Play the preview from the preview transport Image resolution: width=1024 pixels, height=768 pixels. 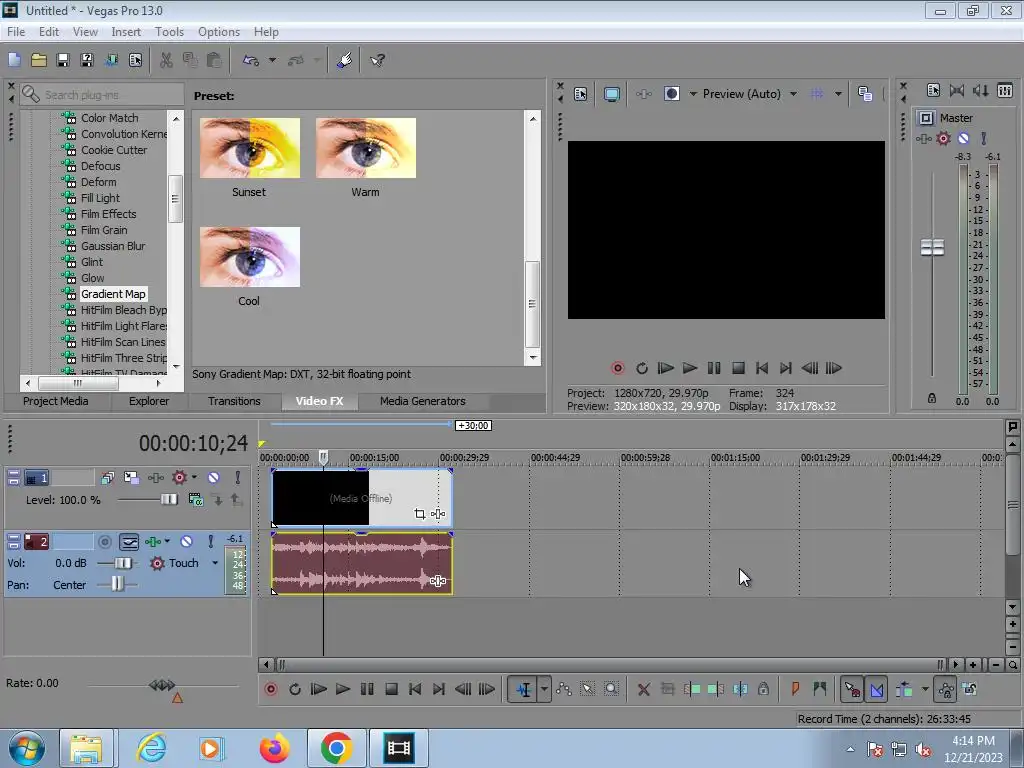[690, 368]
